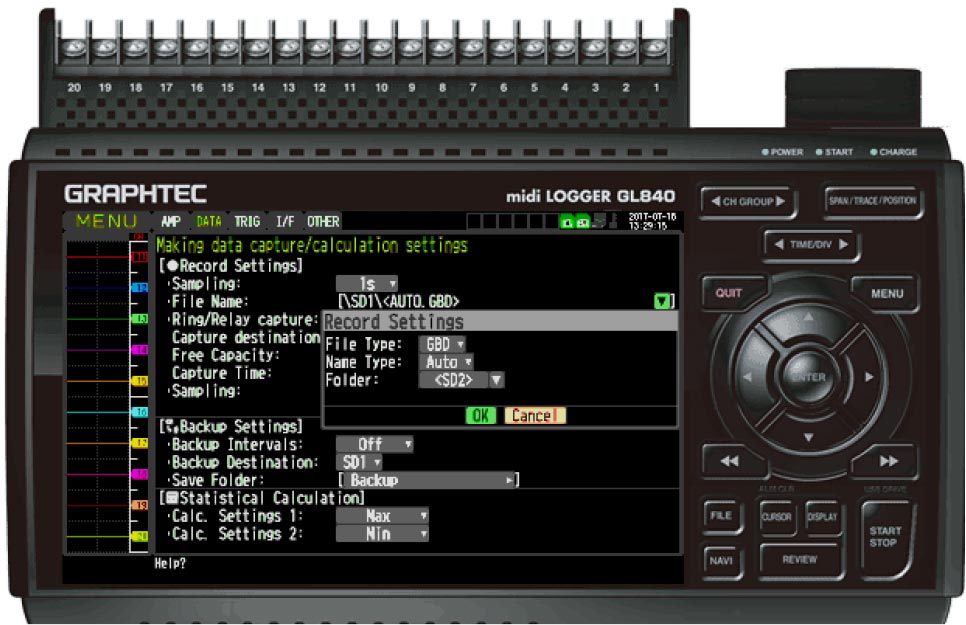Tap the left direction key
The image size is (966, 625).
click(747, 377)
